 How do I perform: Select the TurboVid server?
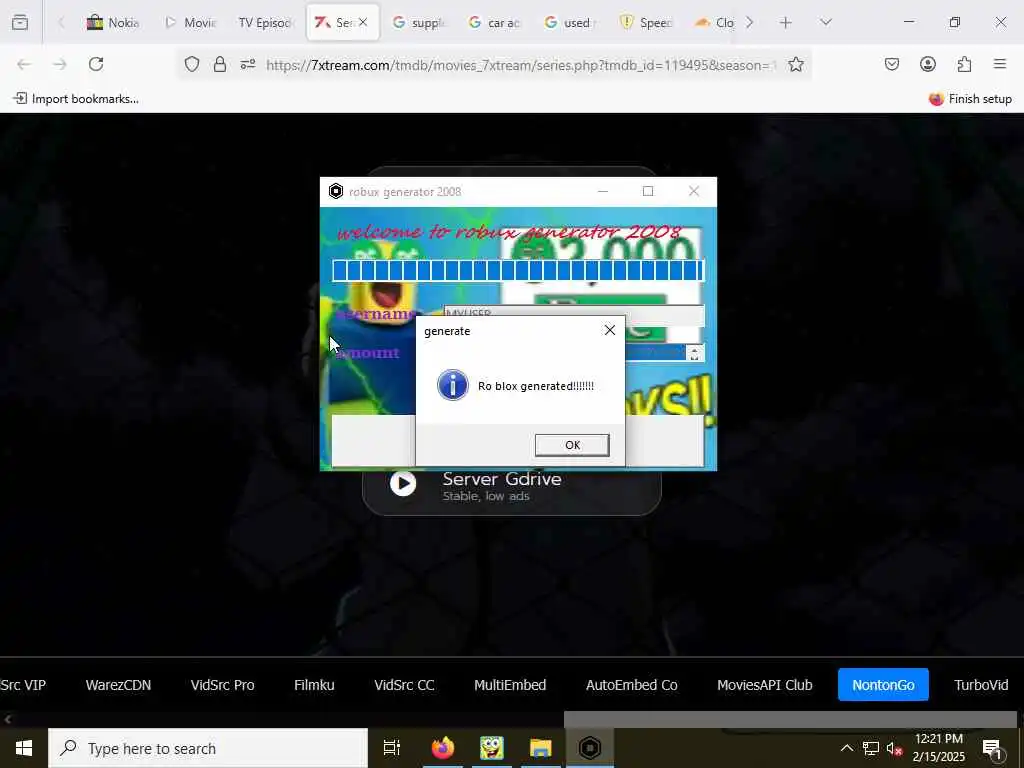point(982,685)
